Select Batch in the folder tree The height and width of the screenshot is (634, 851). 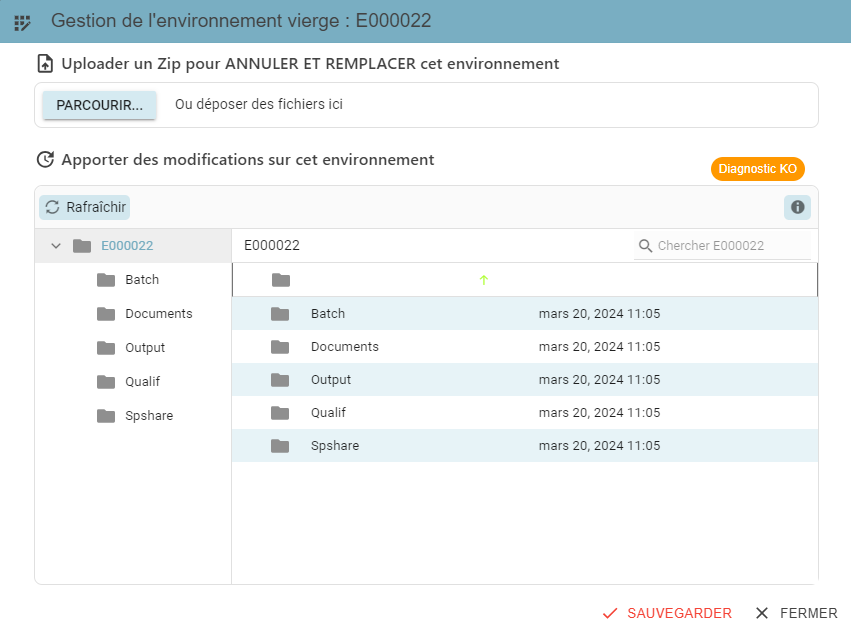142,280
